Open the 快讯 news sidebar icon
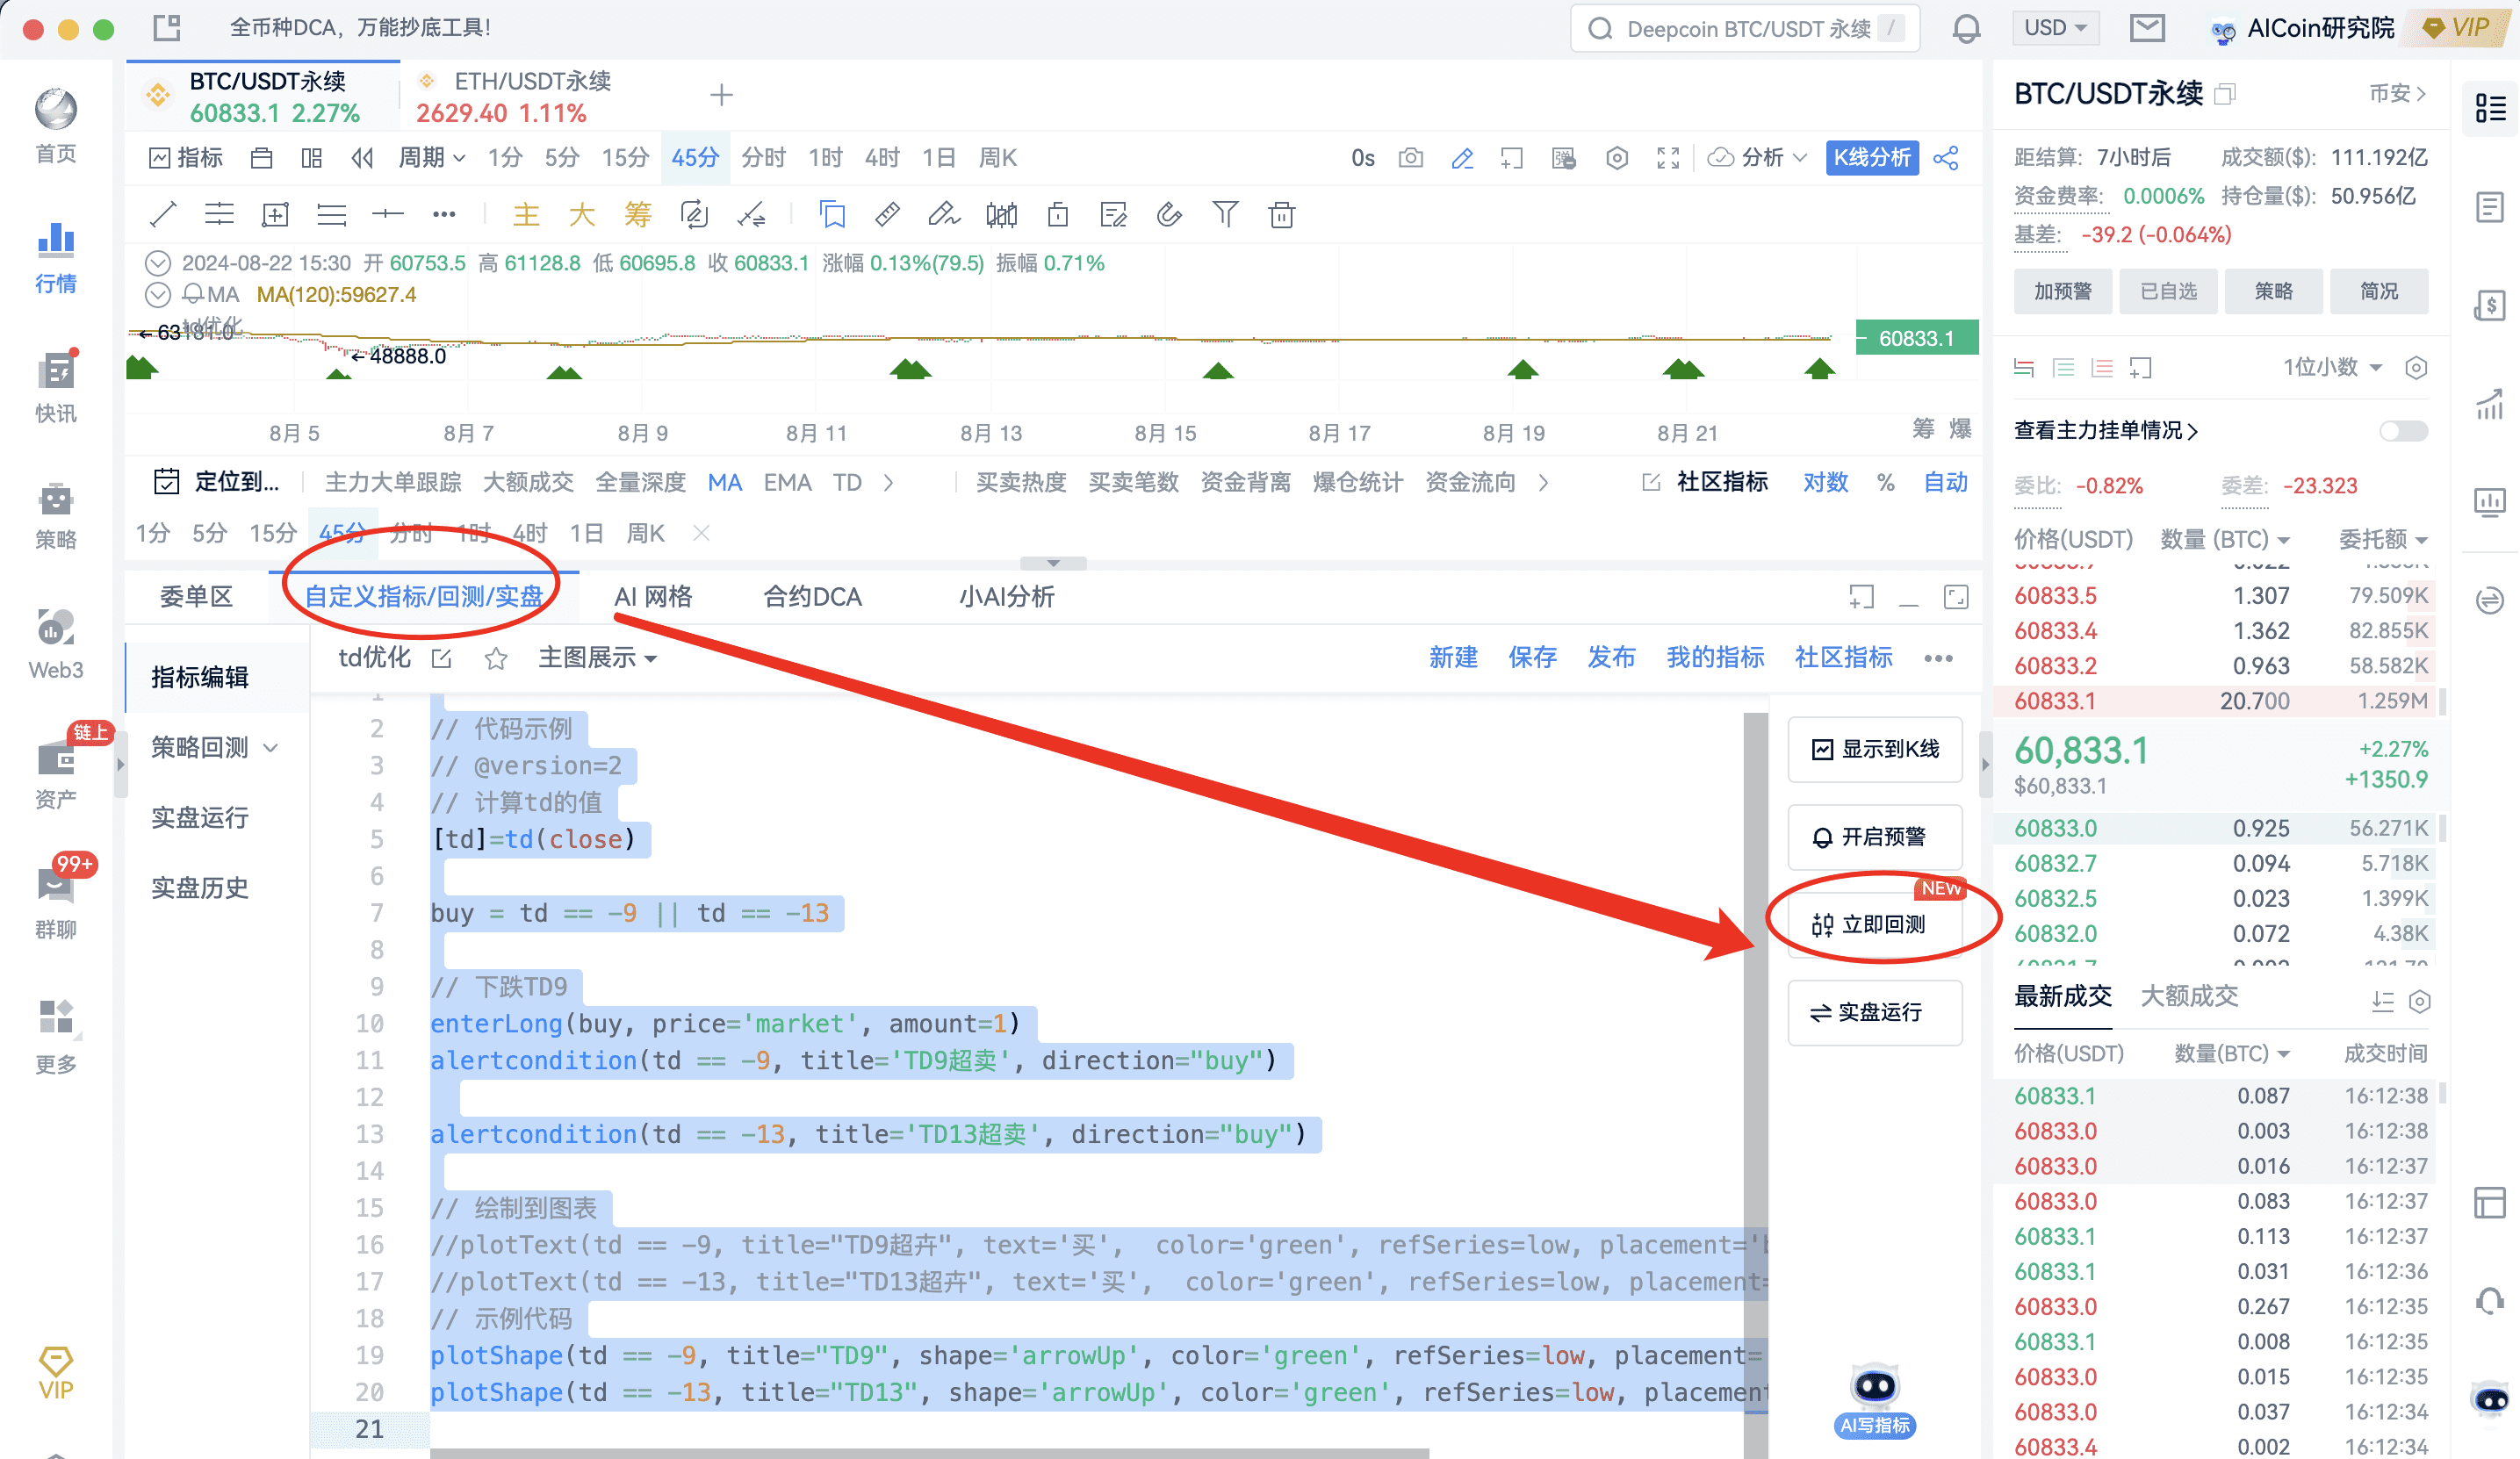This screenshot has width=2520, height=1459. tap(56, 386)
